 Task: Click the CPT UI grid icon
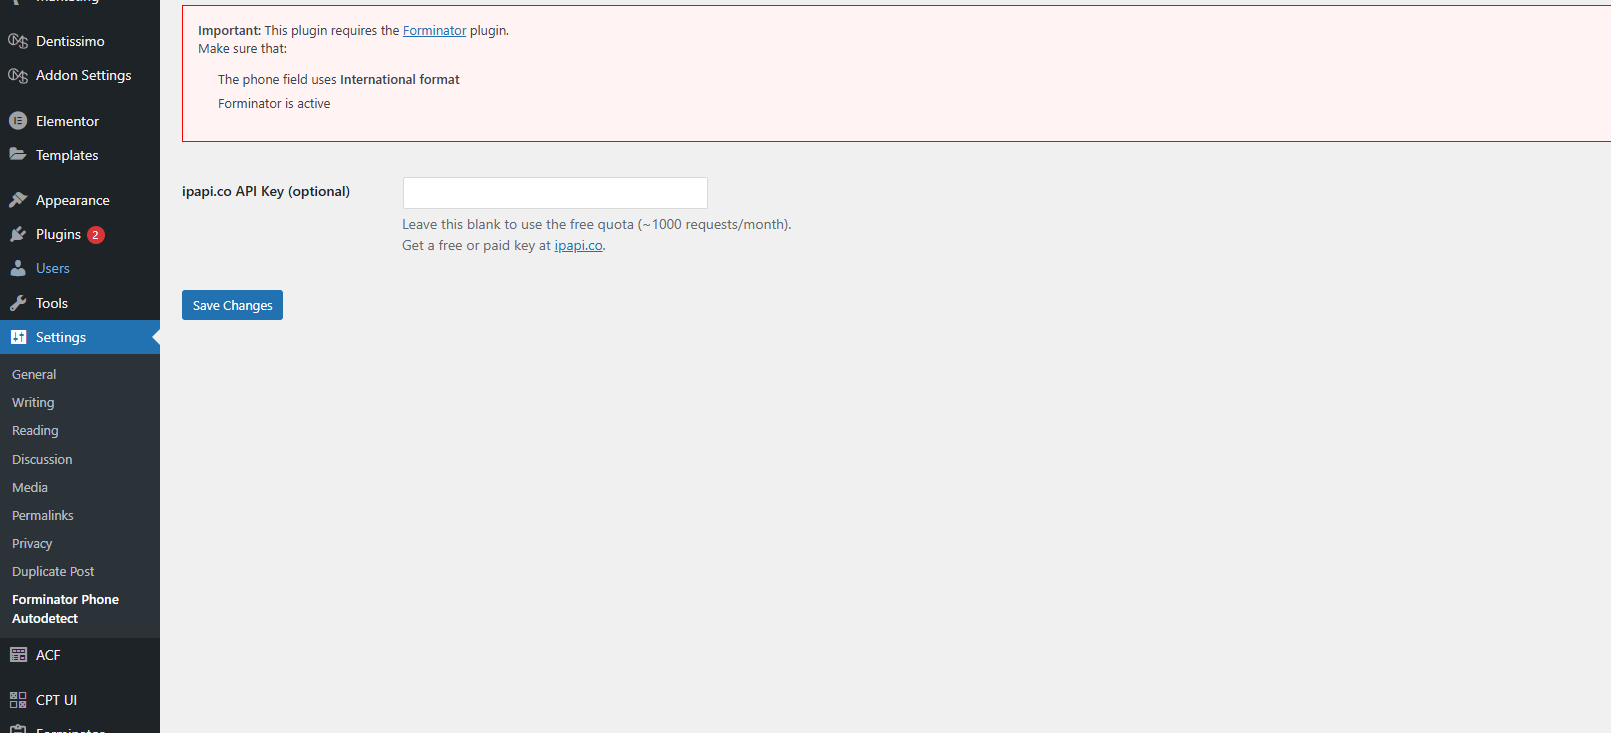pyautogui.click(x=18, y=700)
